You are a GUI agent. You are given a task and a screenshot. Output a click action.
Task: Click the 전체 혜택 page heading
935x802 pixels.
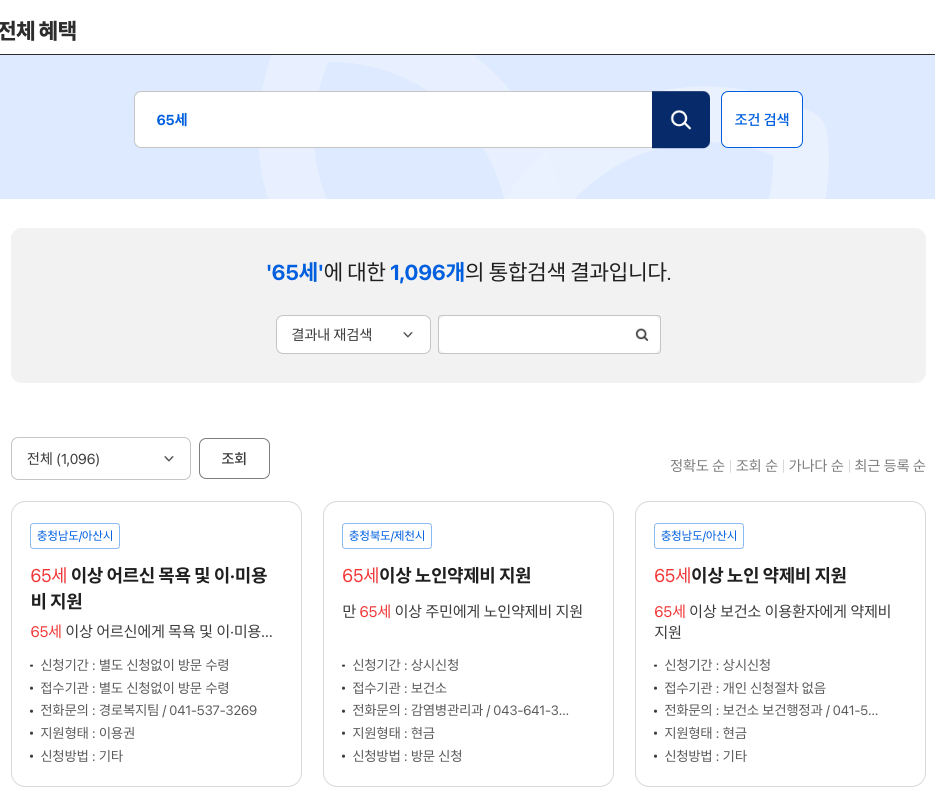pos(38,30)
